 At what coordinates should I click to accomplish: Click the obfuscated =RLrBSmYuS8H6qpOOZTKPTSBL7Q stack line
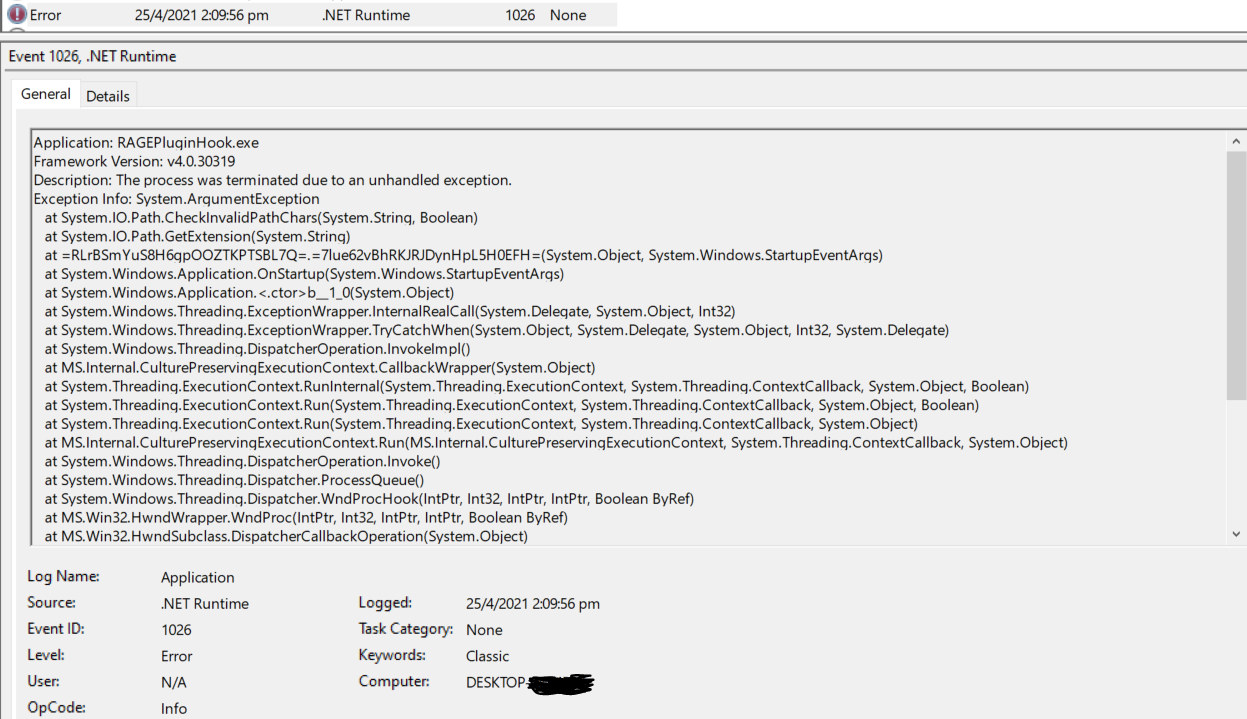click(463, 256)
